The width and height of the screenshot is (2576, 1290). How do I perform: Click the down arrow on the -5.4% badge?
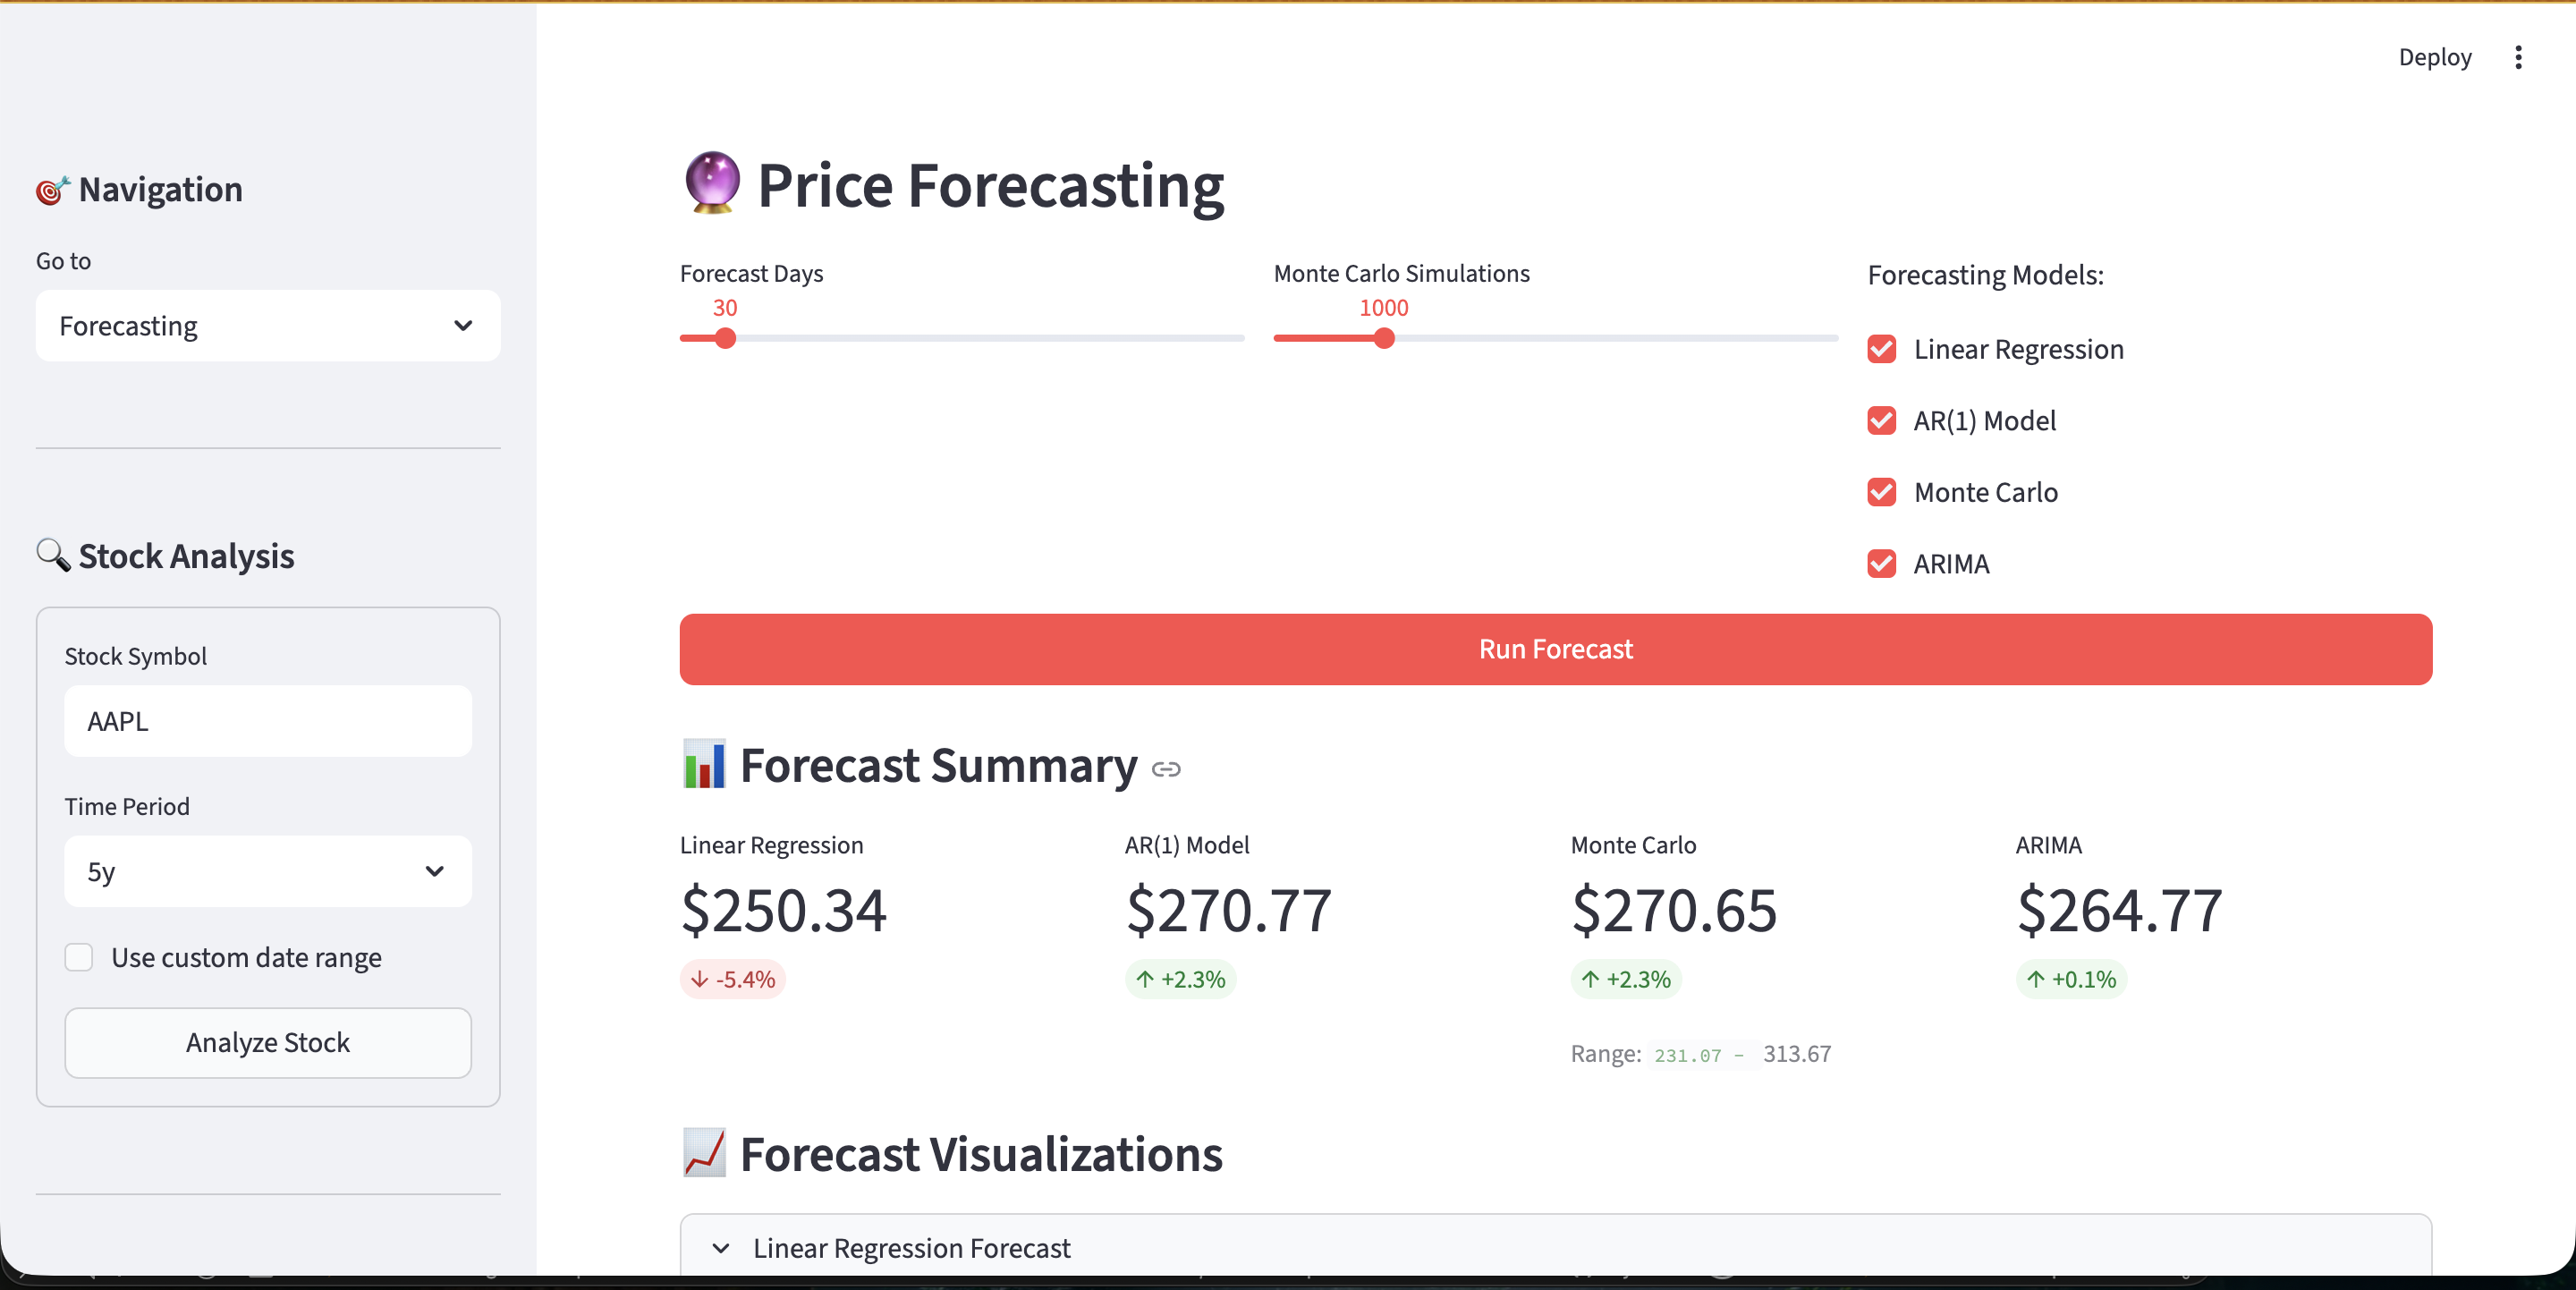click(700, 979)
